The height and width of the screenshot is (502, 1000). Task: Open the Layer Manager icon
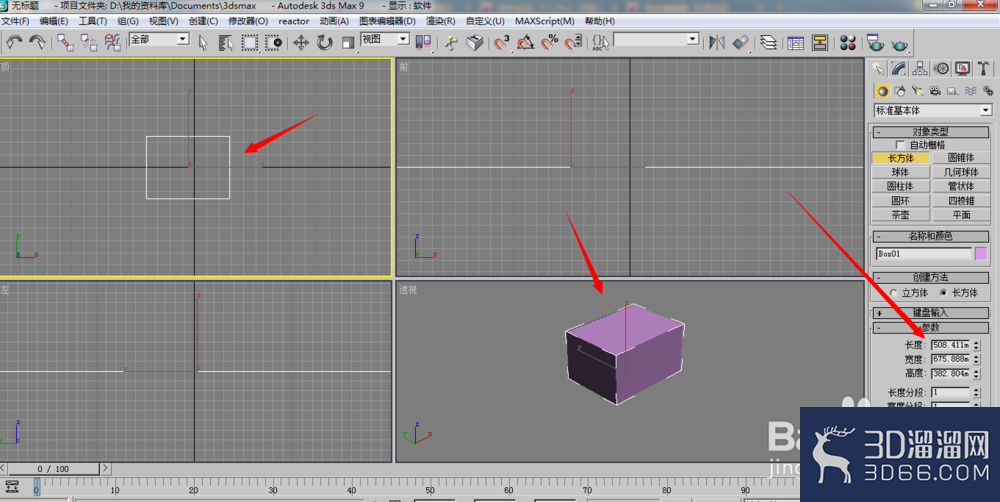click(x=768, y=43)
